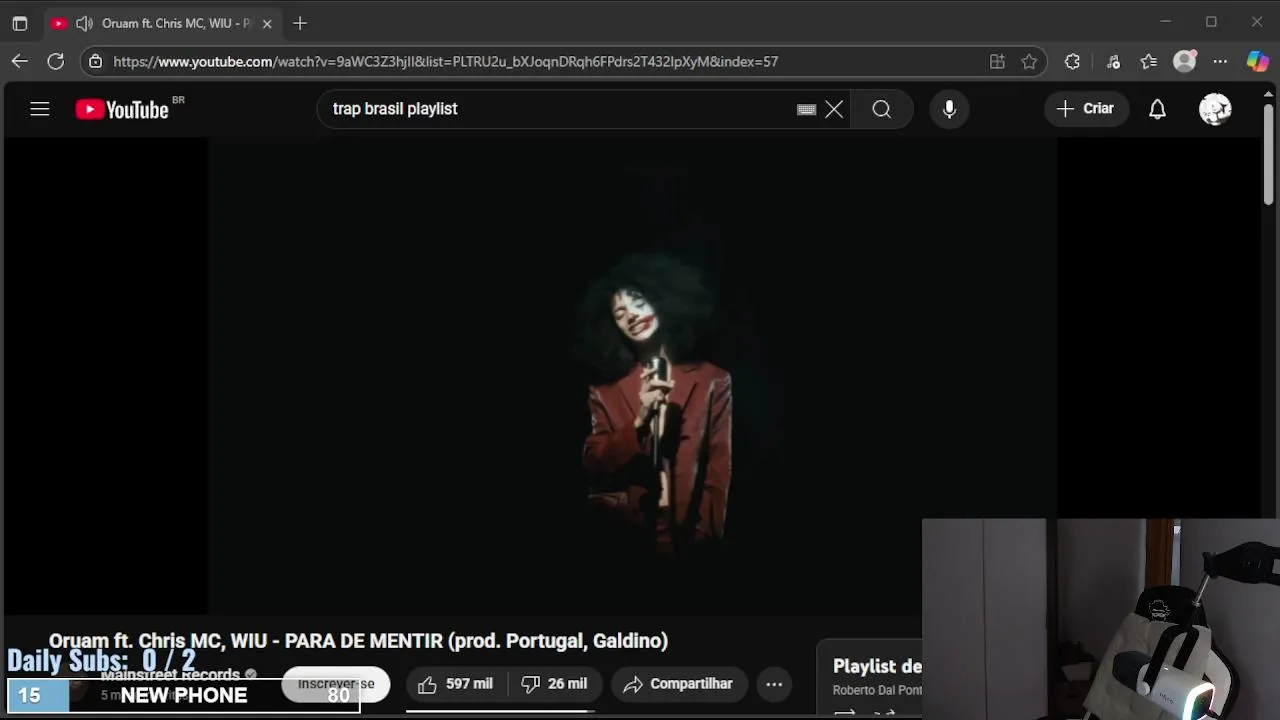Share the video via Compartilhar
The width and height of the screenshot is (1280, 720).
click(x=677, y=684)
